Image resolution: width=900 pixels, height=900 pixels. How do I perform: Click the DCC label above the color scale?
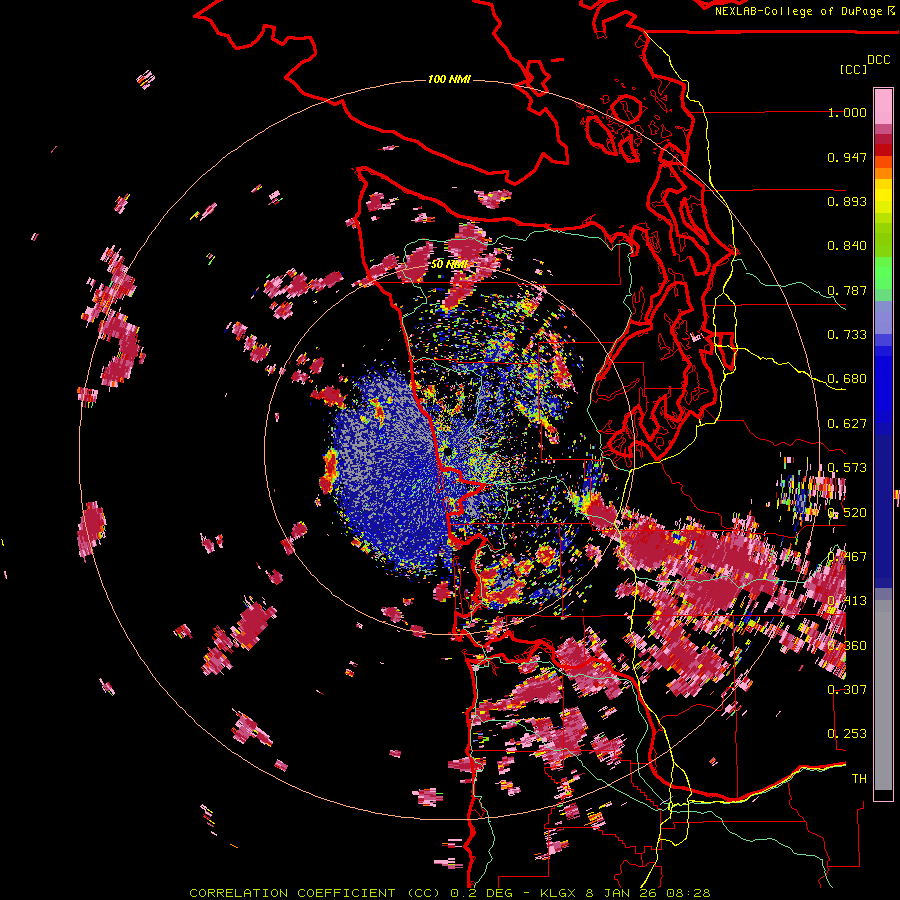click(878, 60)
